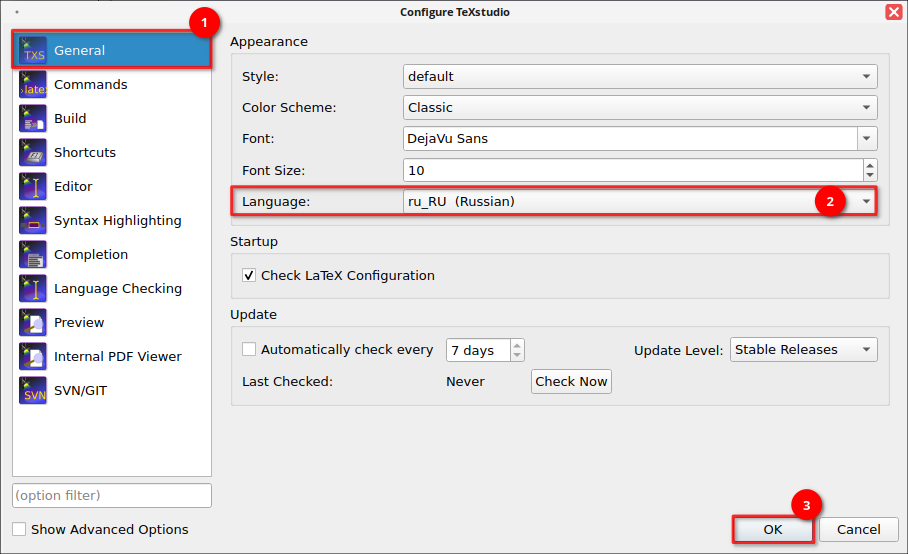Go to Build settings

pos(112,119)
